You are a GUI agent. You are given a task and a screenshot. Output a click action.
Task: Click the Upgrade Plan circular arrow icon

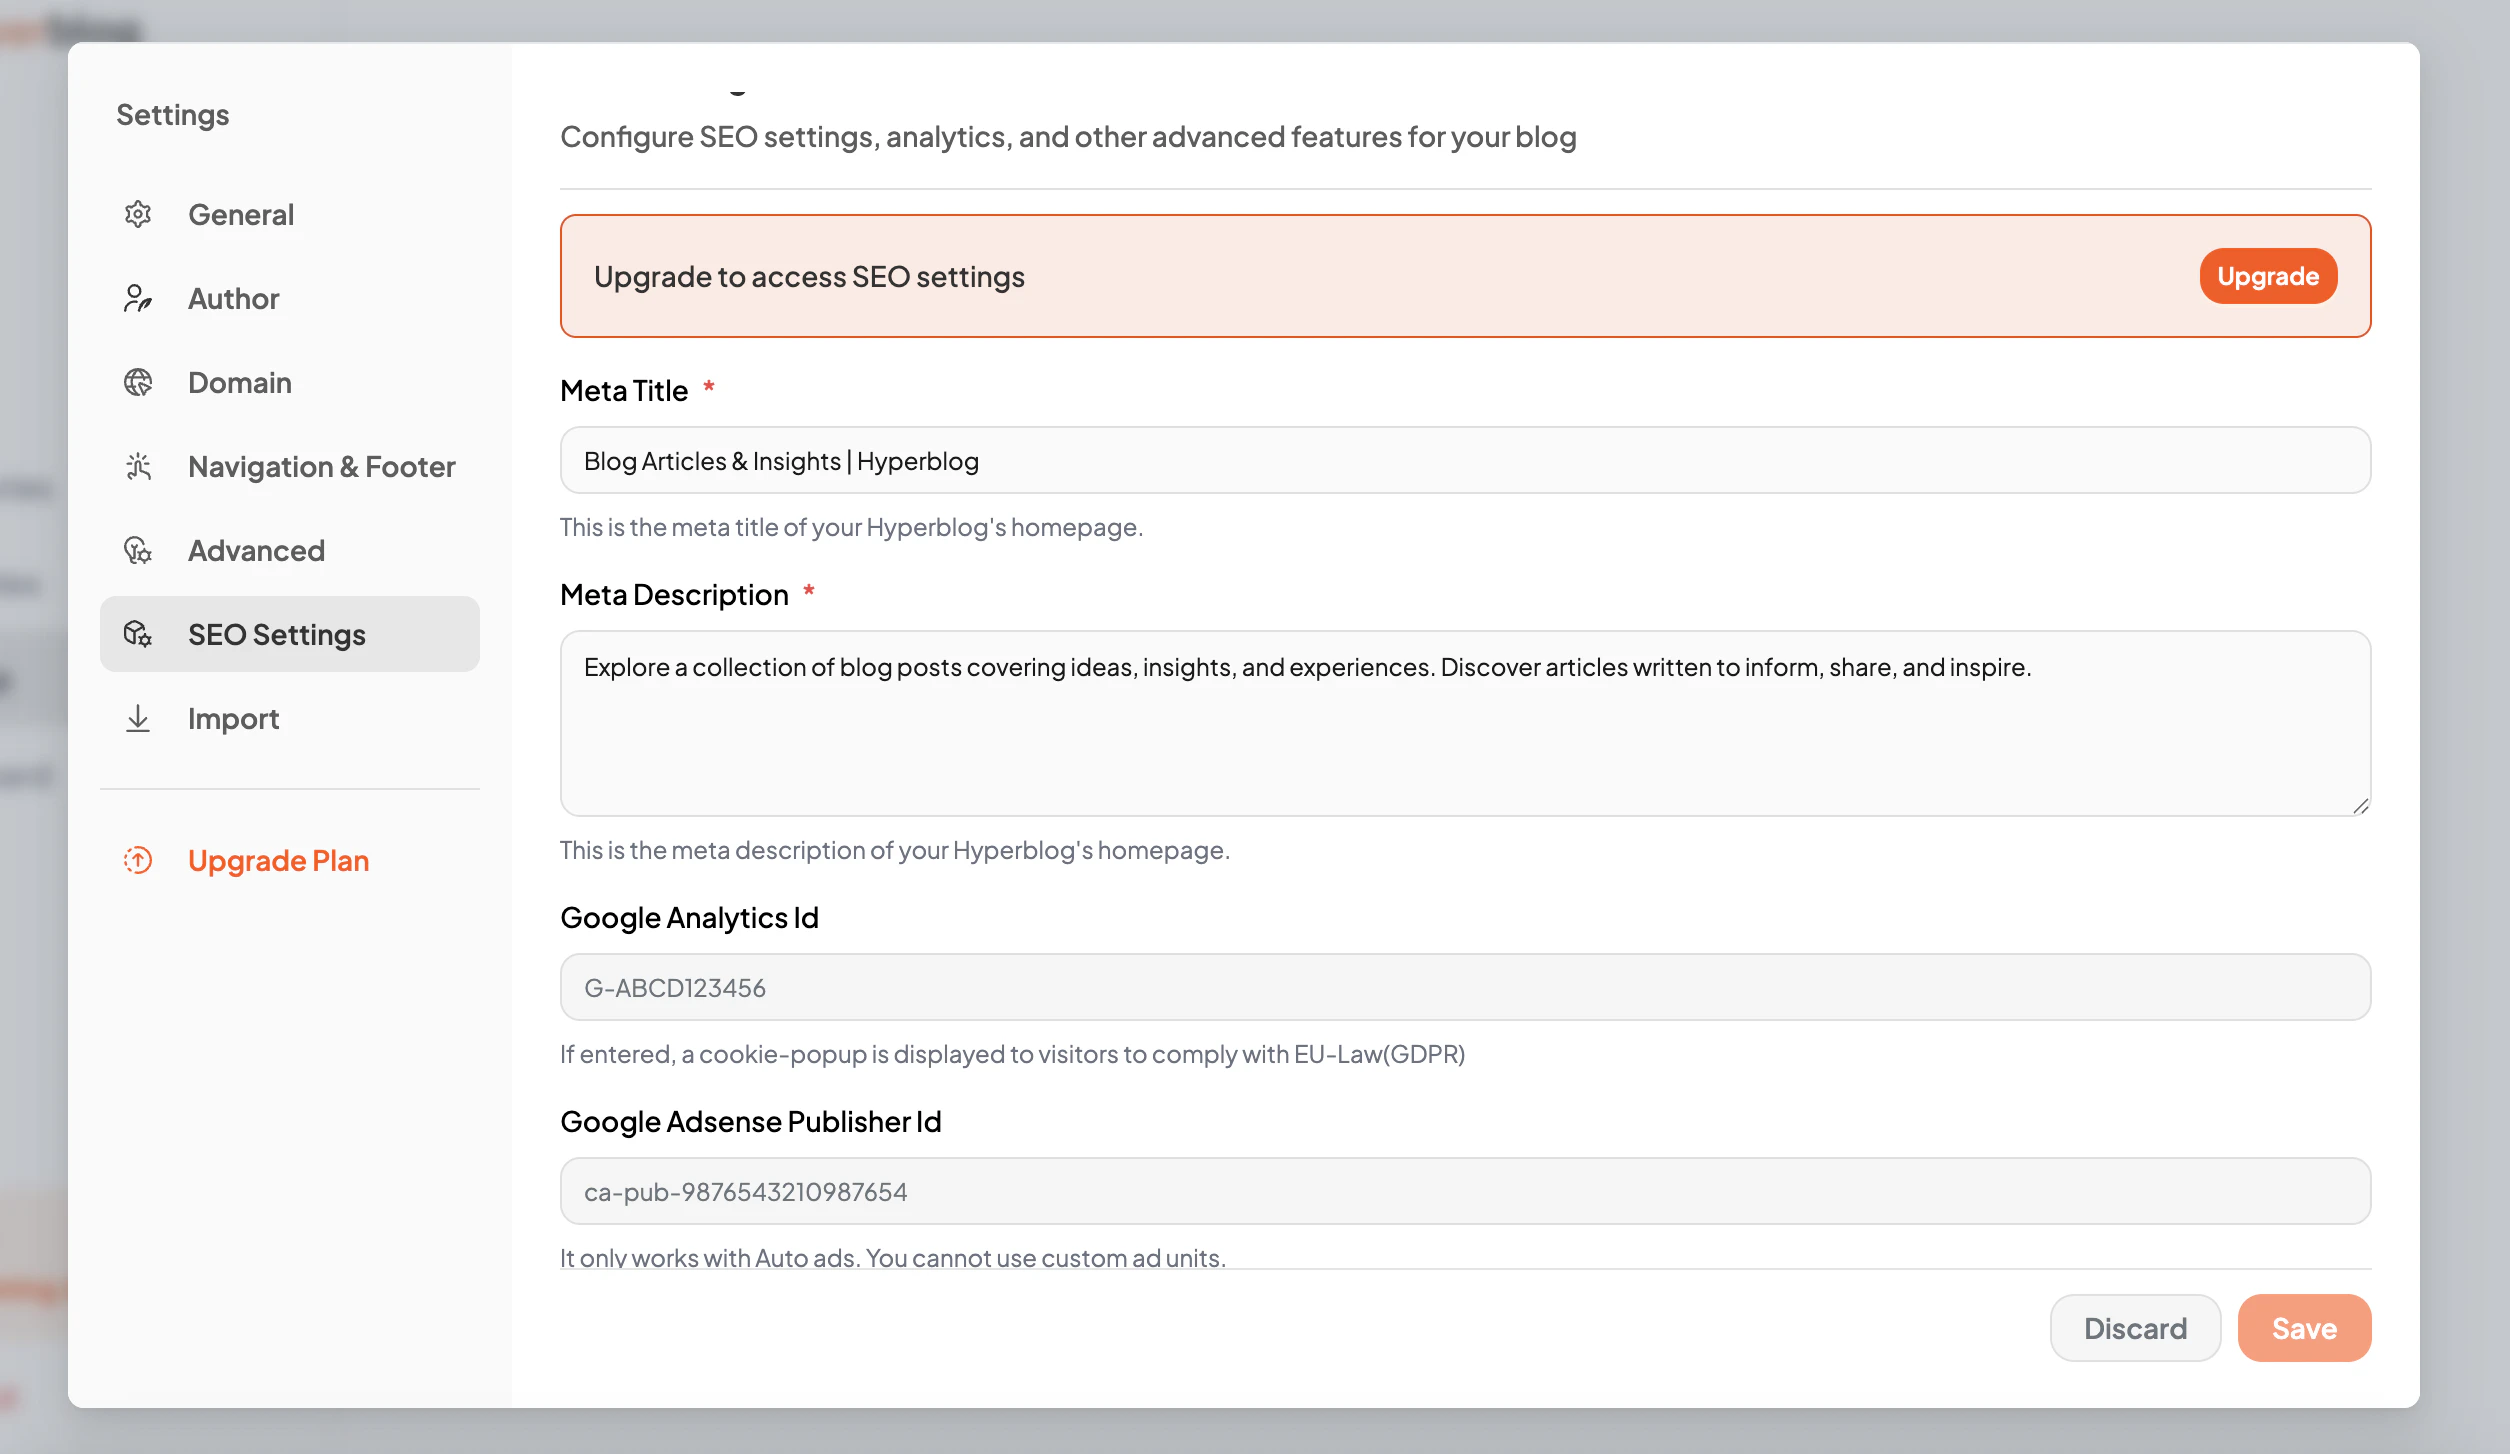tap(138, 860)
